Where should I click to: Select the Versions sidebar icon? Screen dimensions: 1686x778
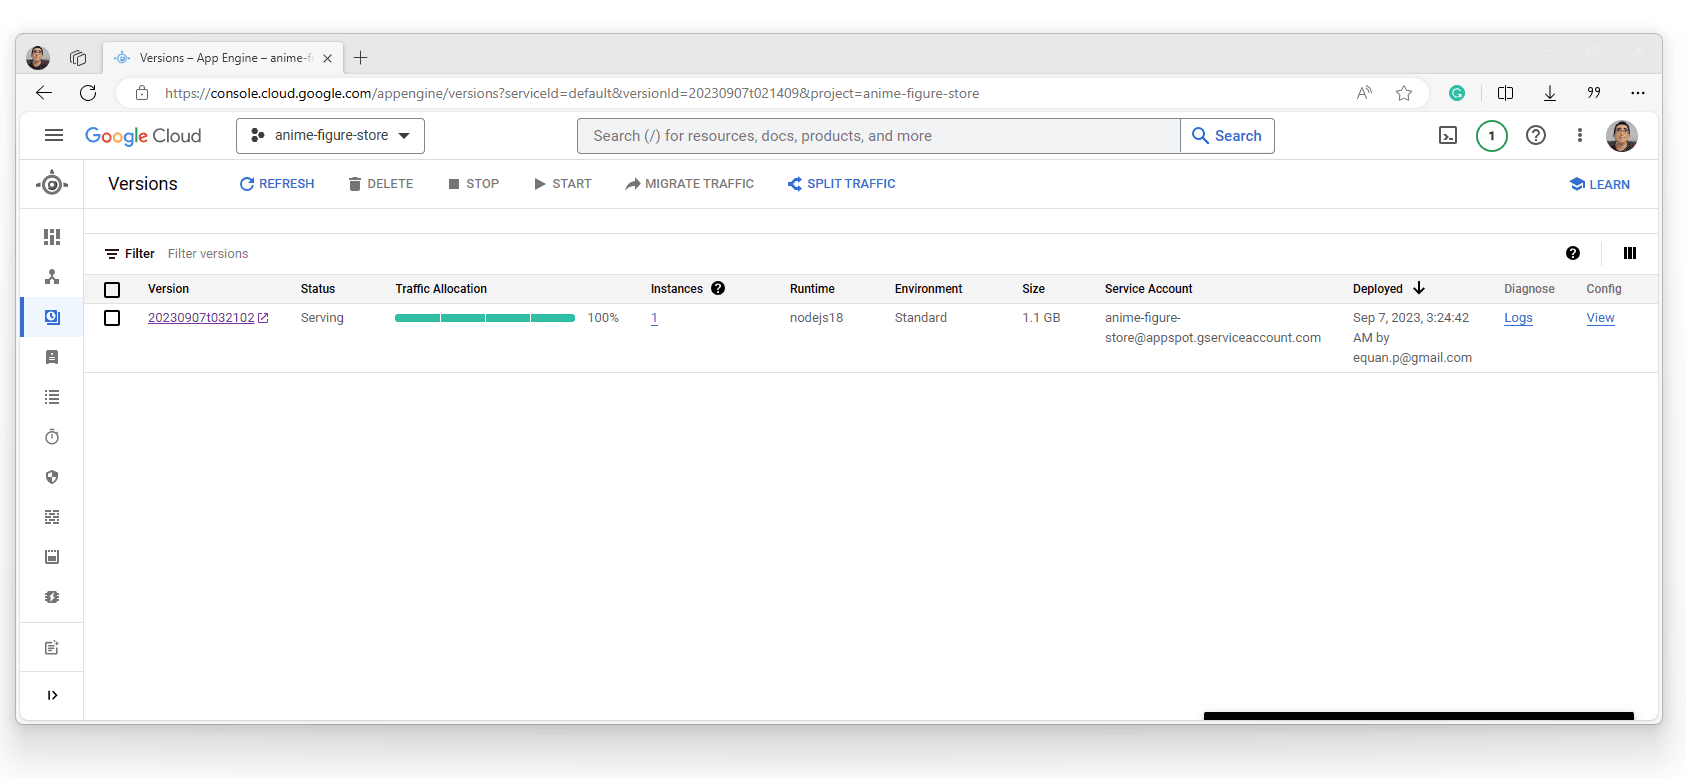click(x=52, y=317)
